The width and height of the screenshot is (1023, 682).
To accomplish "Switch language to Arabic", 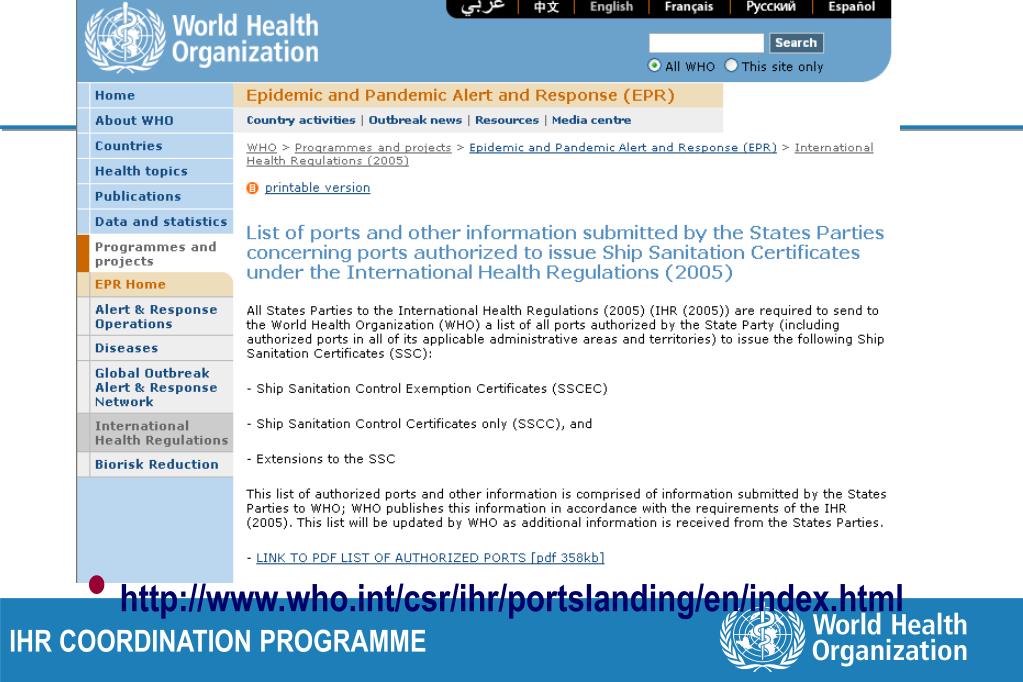I will [483, 7].
